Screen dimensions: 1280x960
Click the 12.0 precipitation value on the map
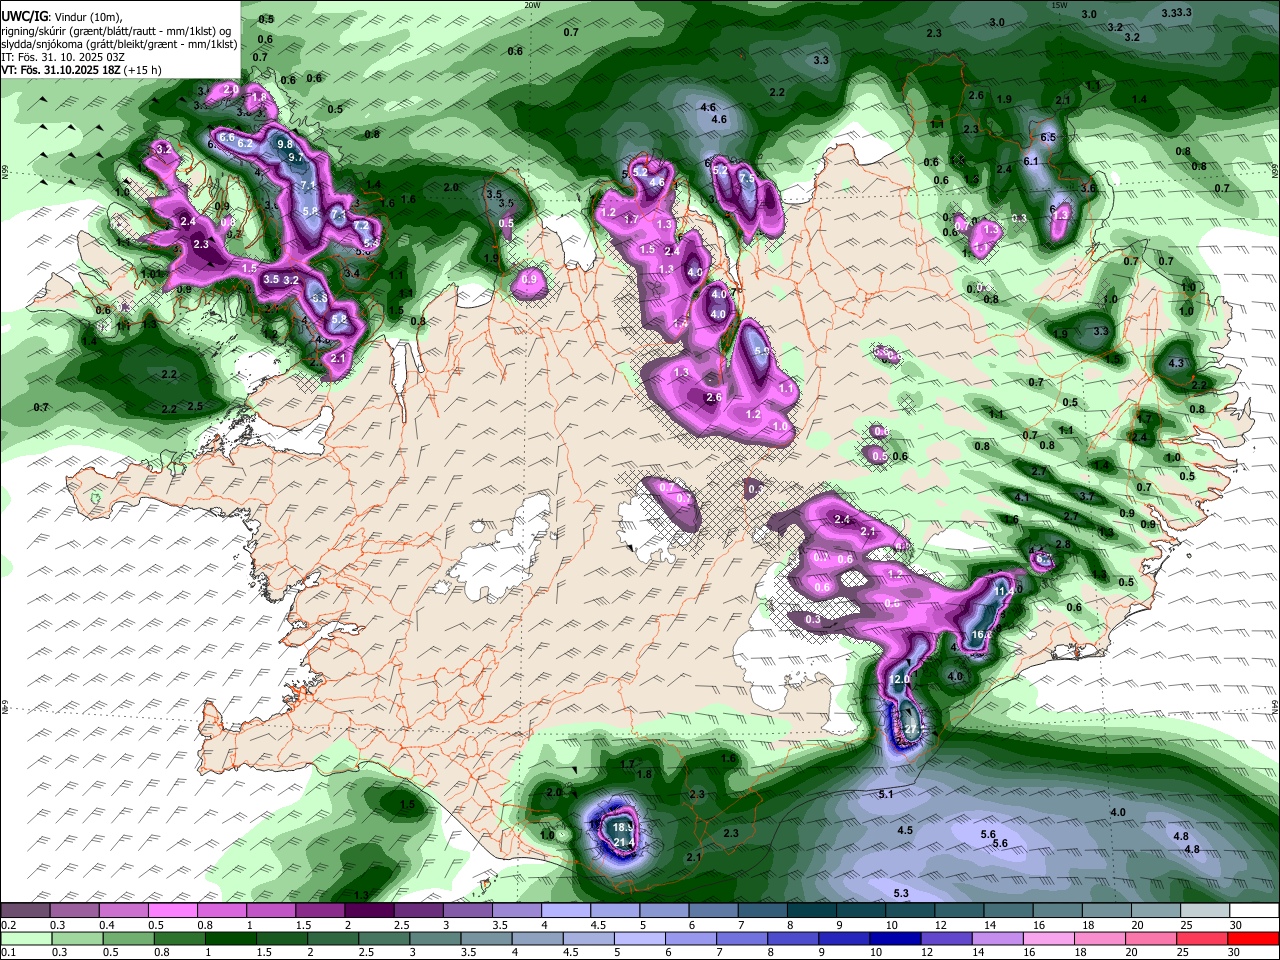(899, 680)
